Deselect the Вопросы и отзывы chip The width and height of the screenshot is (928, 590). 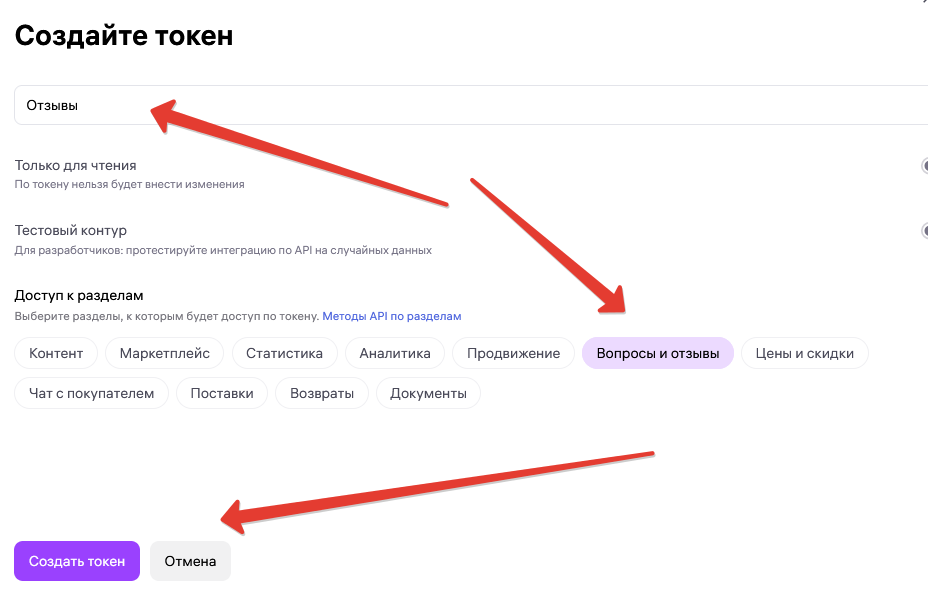[658, 353]
